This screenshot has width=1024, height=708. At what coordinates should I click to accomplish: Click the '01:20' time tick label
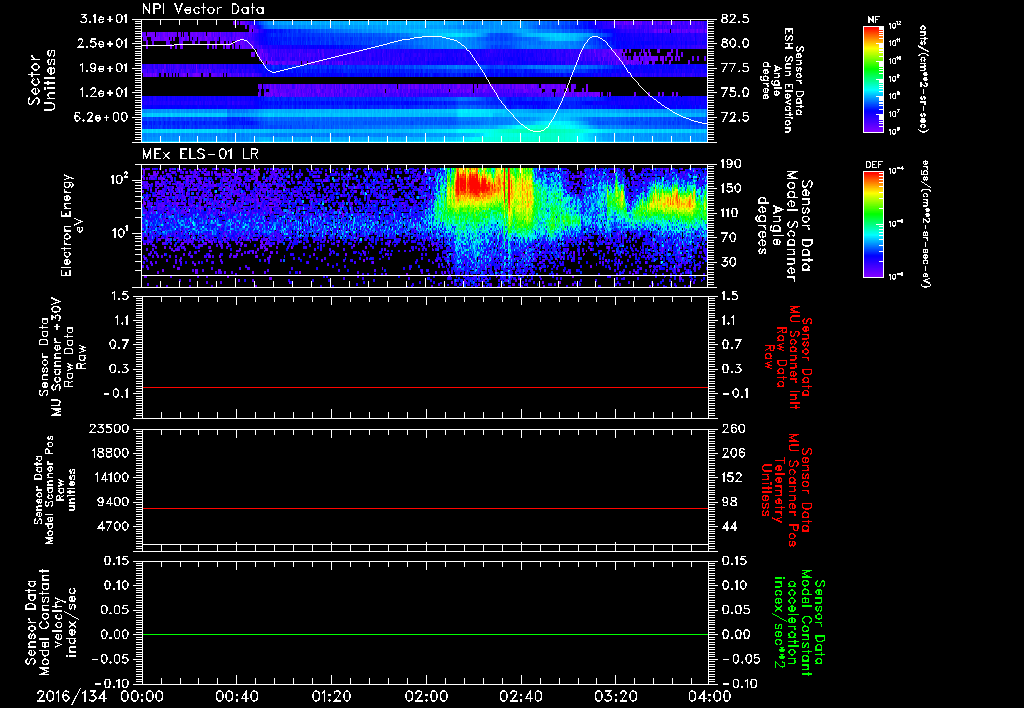coord(331,696)
